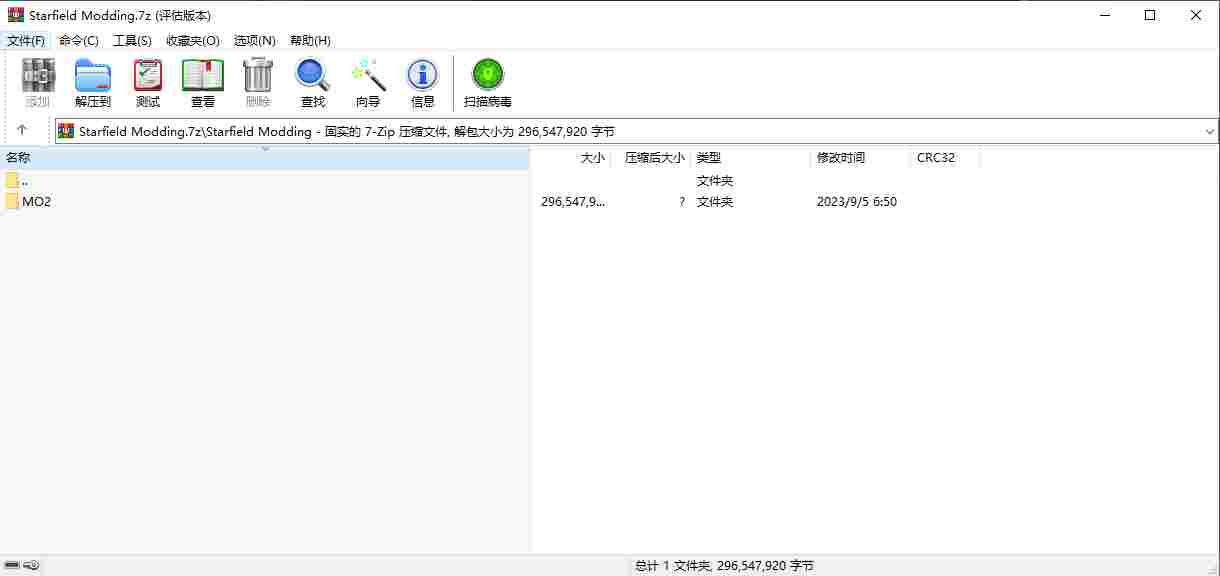Sort by the 名称 column header
Screen dimensions: 1220x576
pyautogui.click(x=265, y=158)
